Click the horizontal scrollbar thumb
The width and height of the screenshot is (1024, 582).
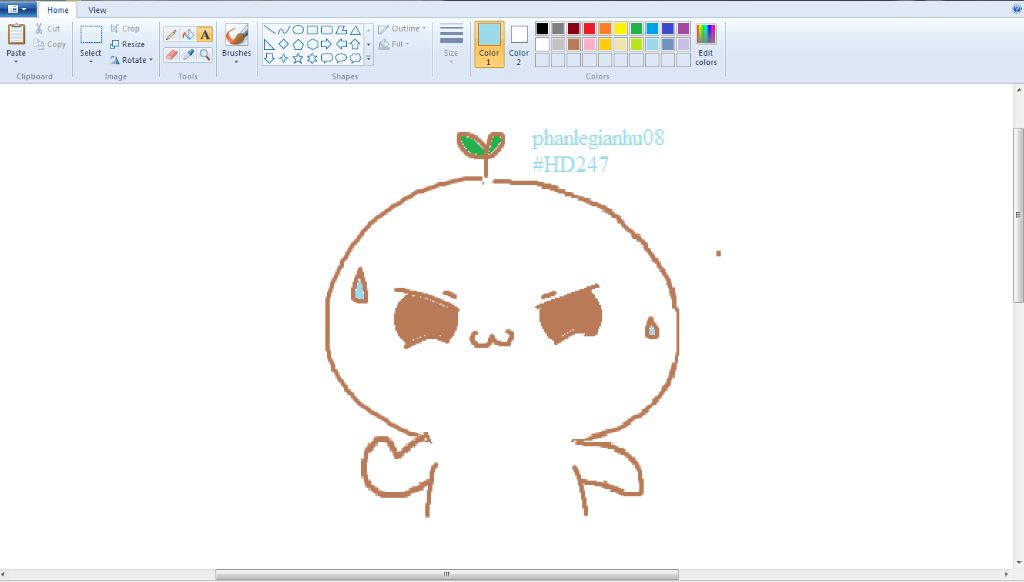pyautogui.click(x=447, y=575)
